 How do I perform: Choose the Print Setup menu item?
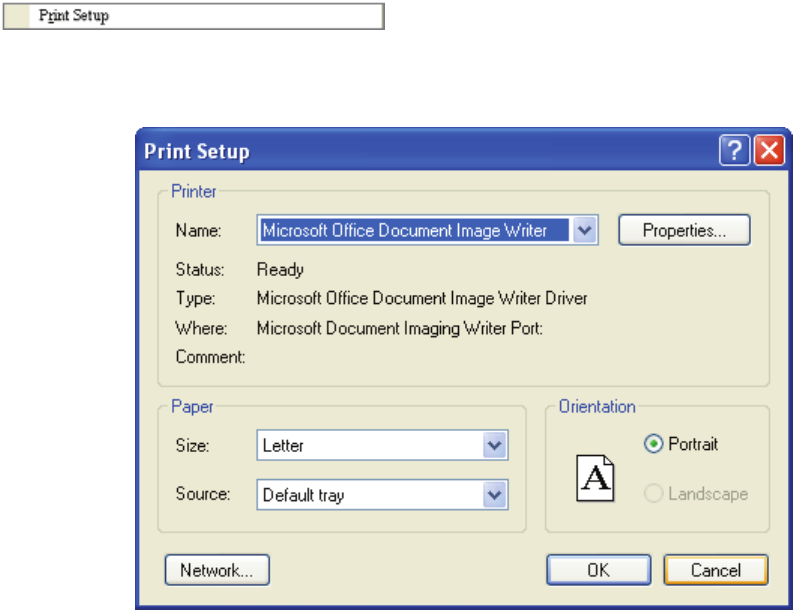[x=75, y=17]
